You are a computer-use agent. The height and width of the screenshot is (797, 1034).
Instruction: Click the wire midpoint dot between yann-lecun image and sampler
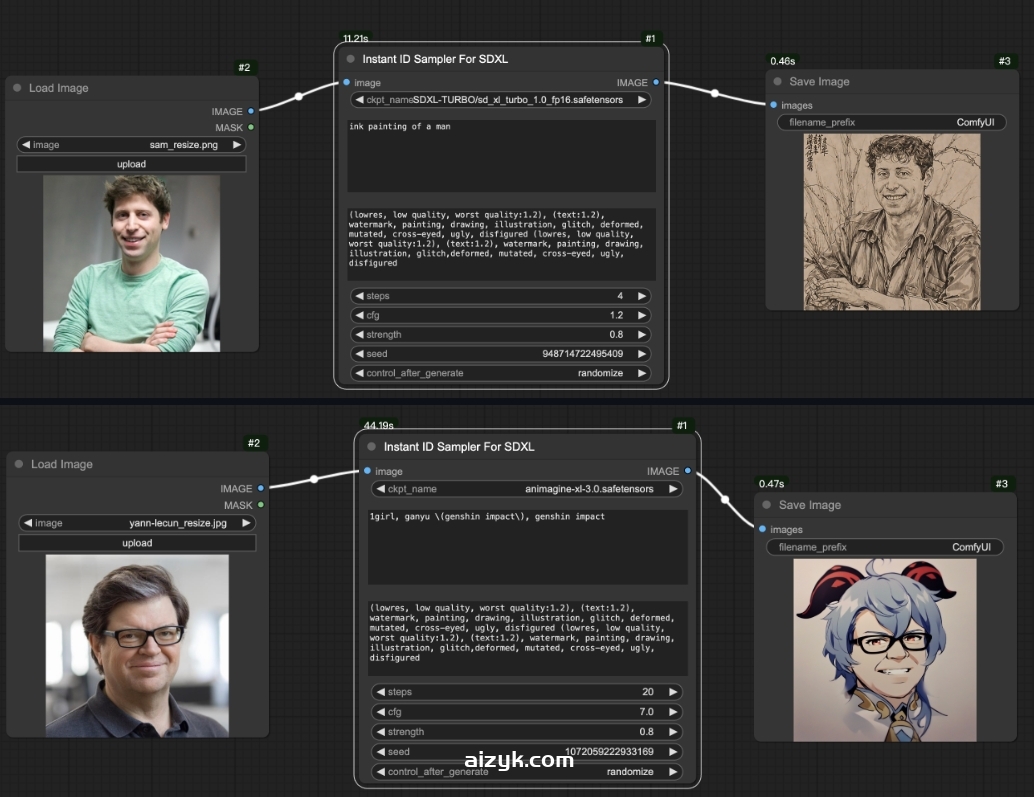tap(314, 479)
